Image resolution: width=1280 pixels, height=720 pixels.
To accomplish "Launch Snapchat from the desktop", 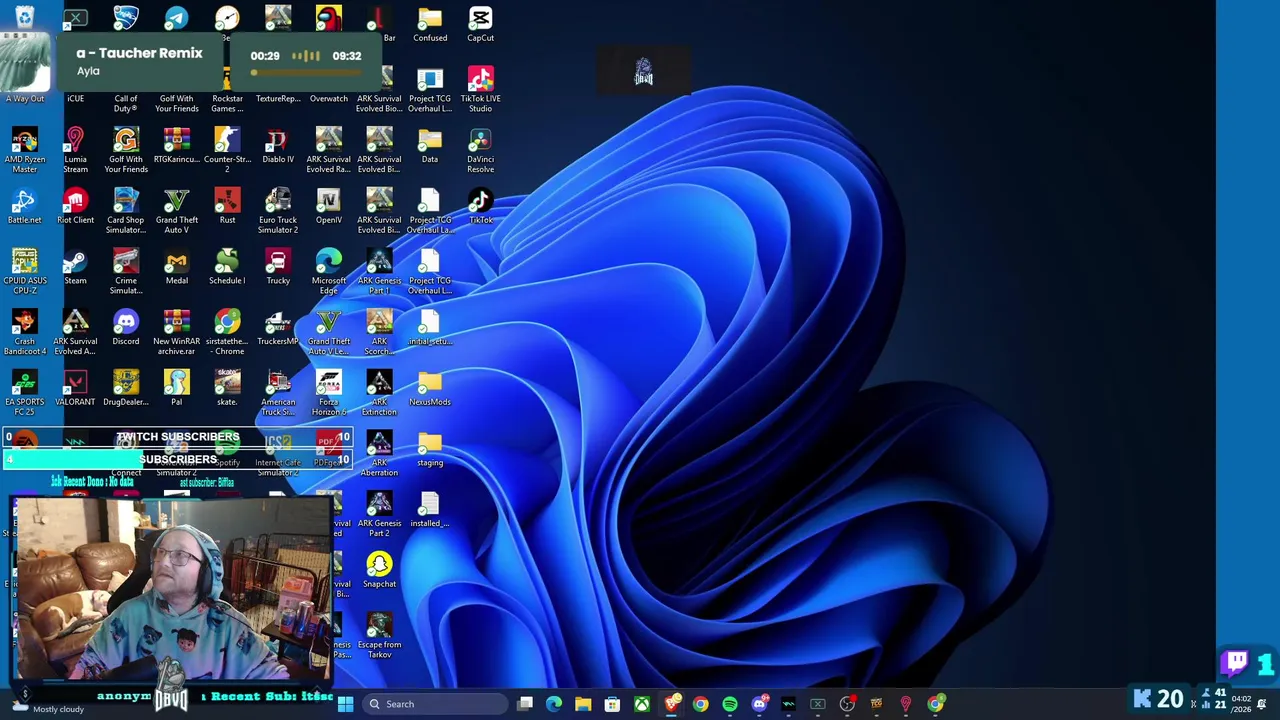I will 379,570.
